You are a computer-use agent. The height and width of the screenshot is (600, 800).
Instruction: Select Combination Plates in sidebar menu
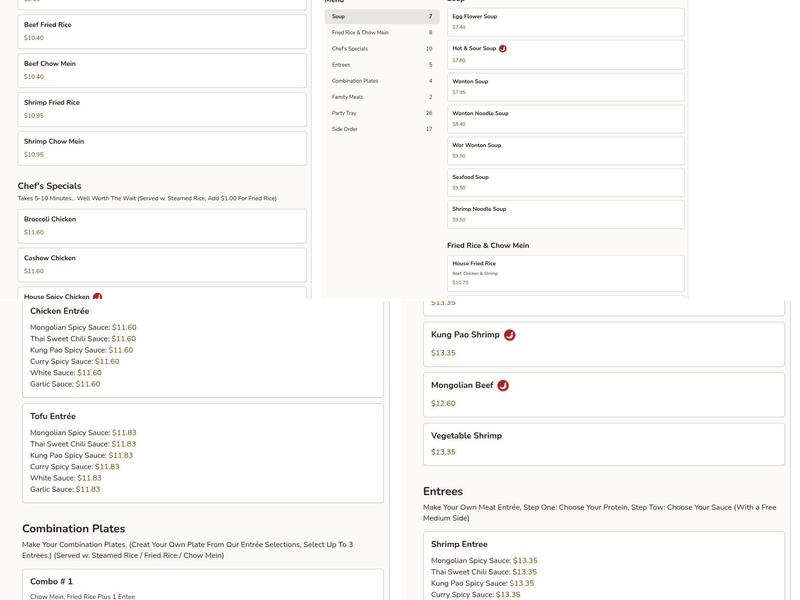click(381, 81)
